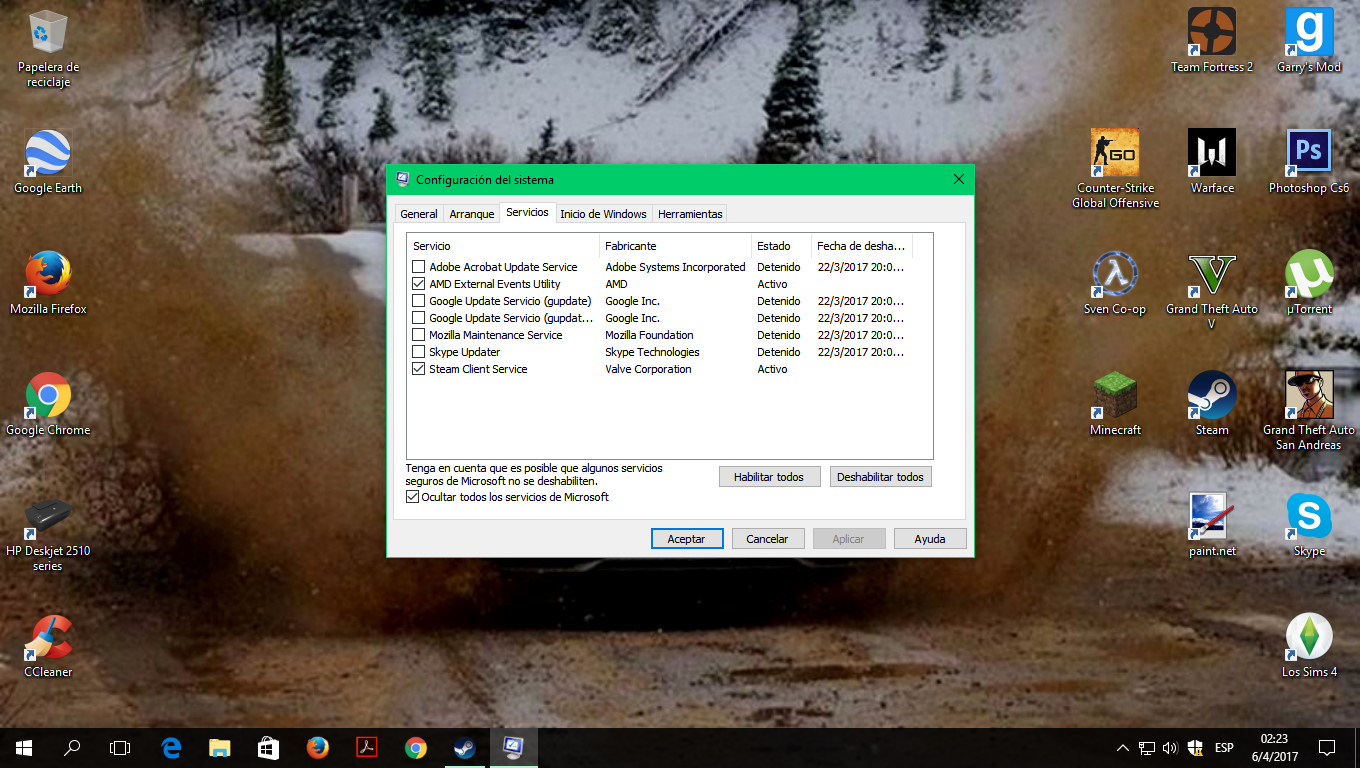Select the Sven Co-op desktop shortcut
The image size is (1360, 768).
coord(1115,283)
